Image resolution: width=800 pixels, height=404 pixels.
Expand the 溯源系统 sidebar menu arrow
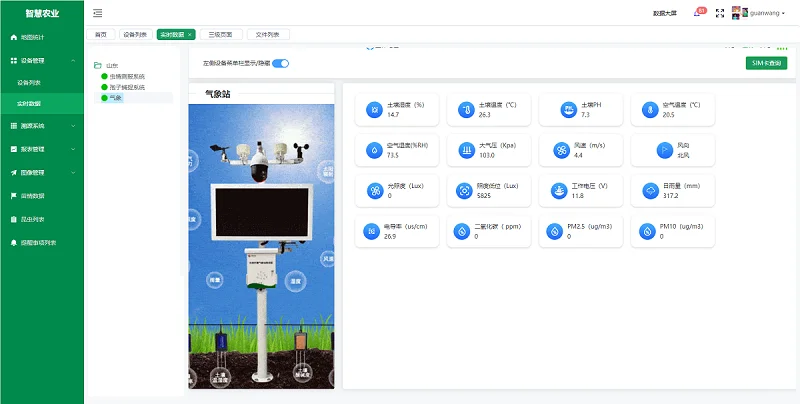tap(73, 125)
